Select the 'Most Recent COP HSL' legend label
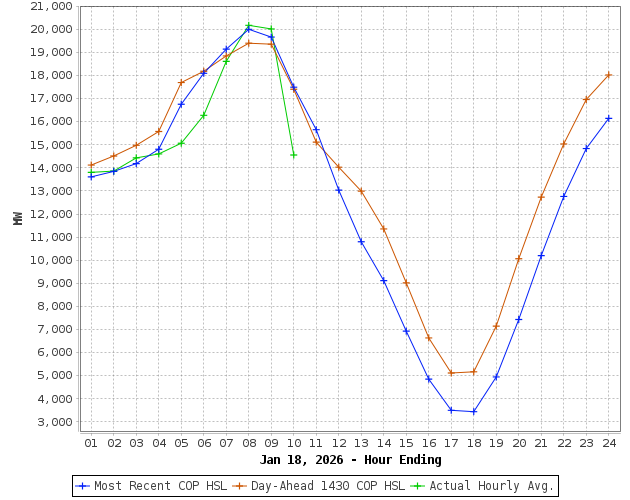 tap(160, 486)
